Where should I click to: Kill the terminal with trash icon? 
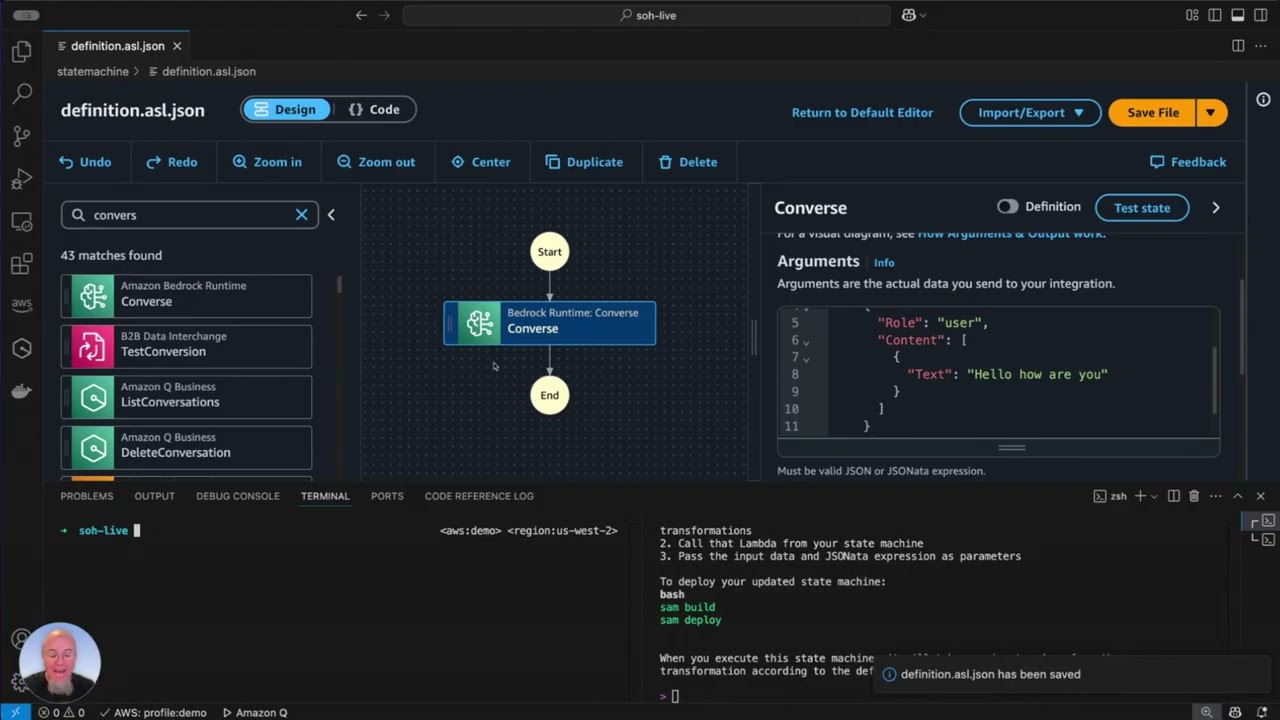1194,496
